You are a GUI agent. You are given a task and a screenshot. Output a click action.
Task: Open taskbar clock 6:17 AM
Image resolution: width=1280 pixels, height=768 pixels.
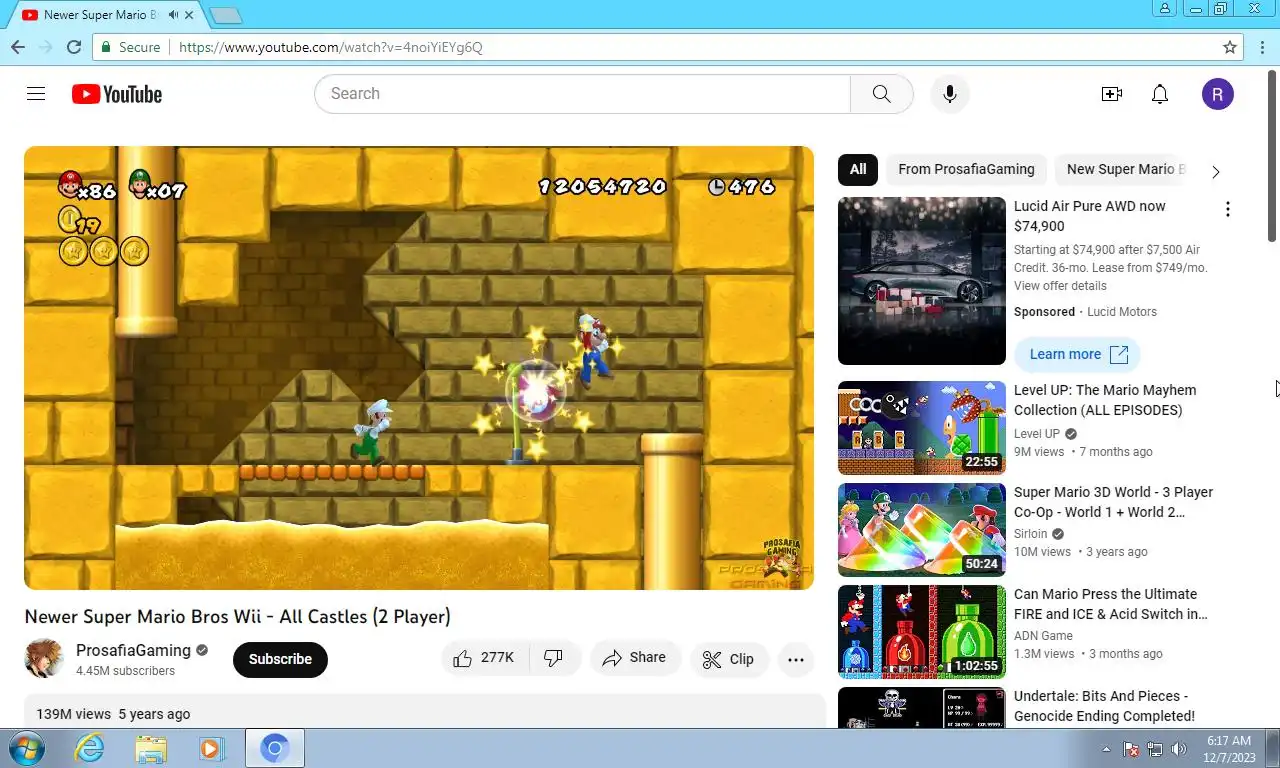tap(1229, 749)
